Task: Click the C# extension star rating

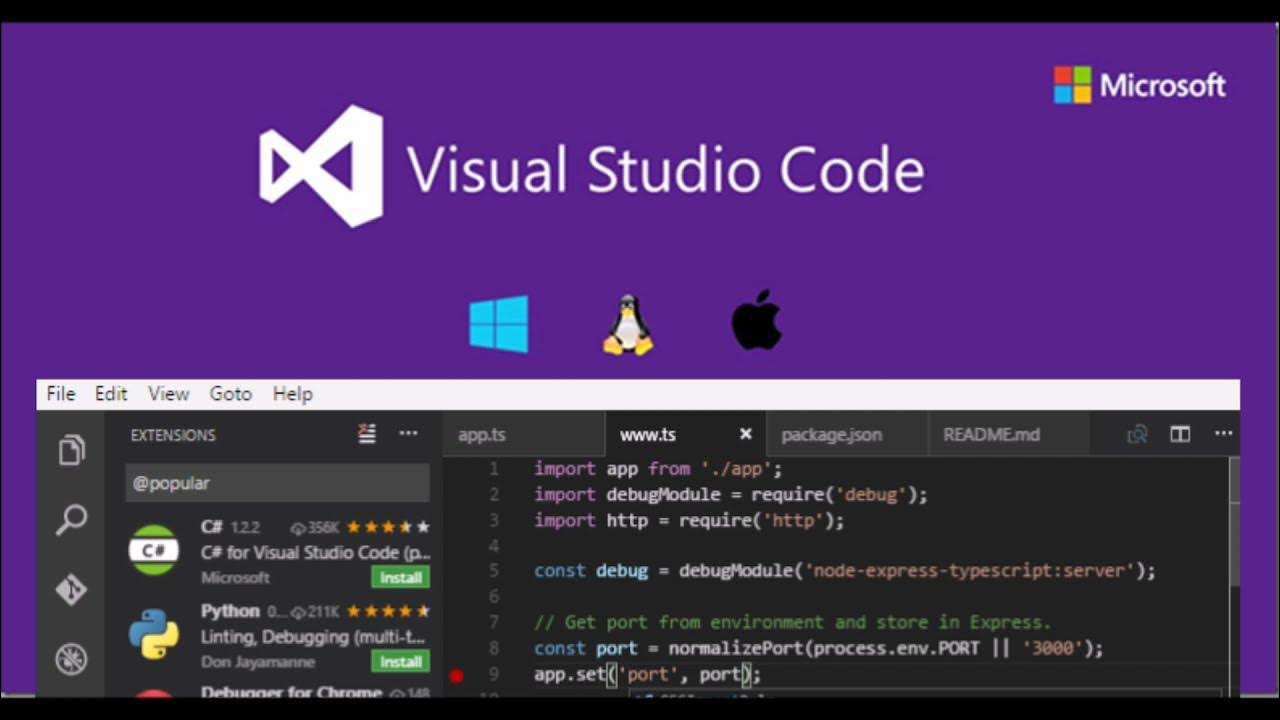Action: click(x=388, y=527)
